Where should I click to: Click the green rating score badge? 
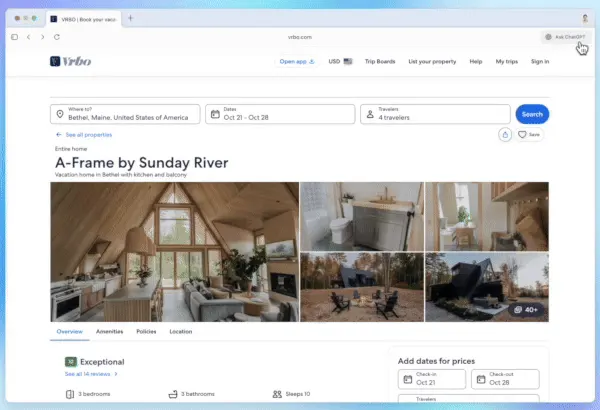pyautogui.click(x=71, y=362)
